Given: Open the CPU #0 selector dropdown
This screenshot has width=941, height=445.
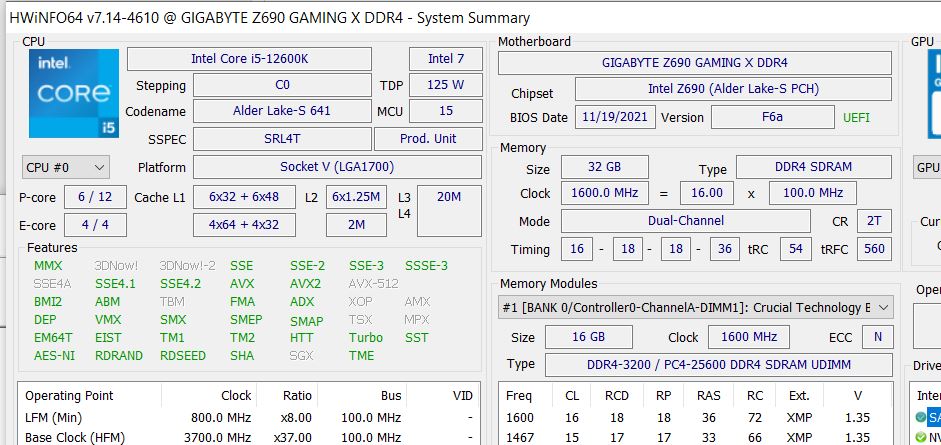Looking at the screenshot, I should pyautogui.click(x=66, y=167).
